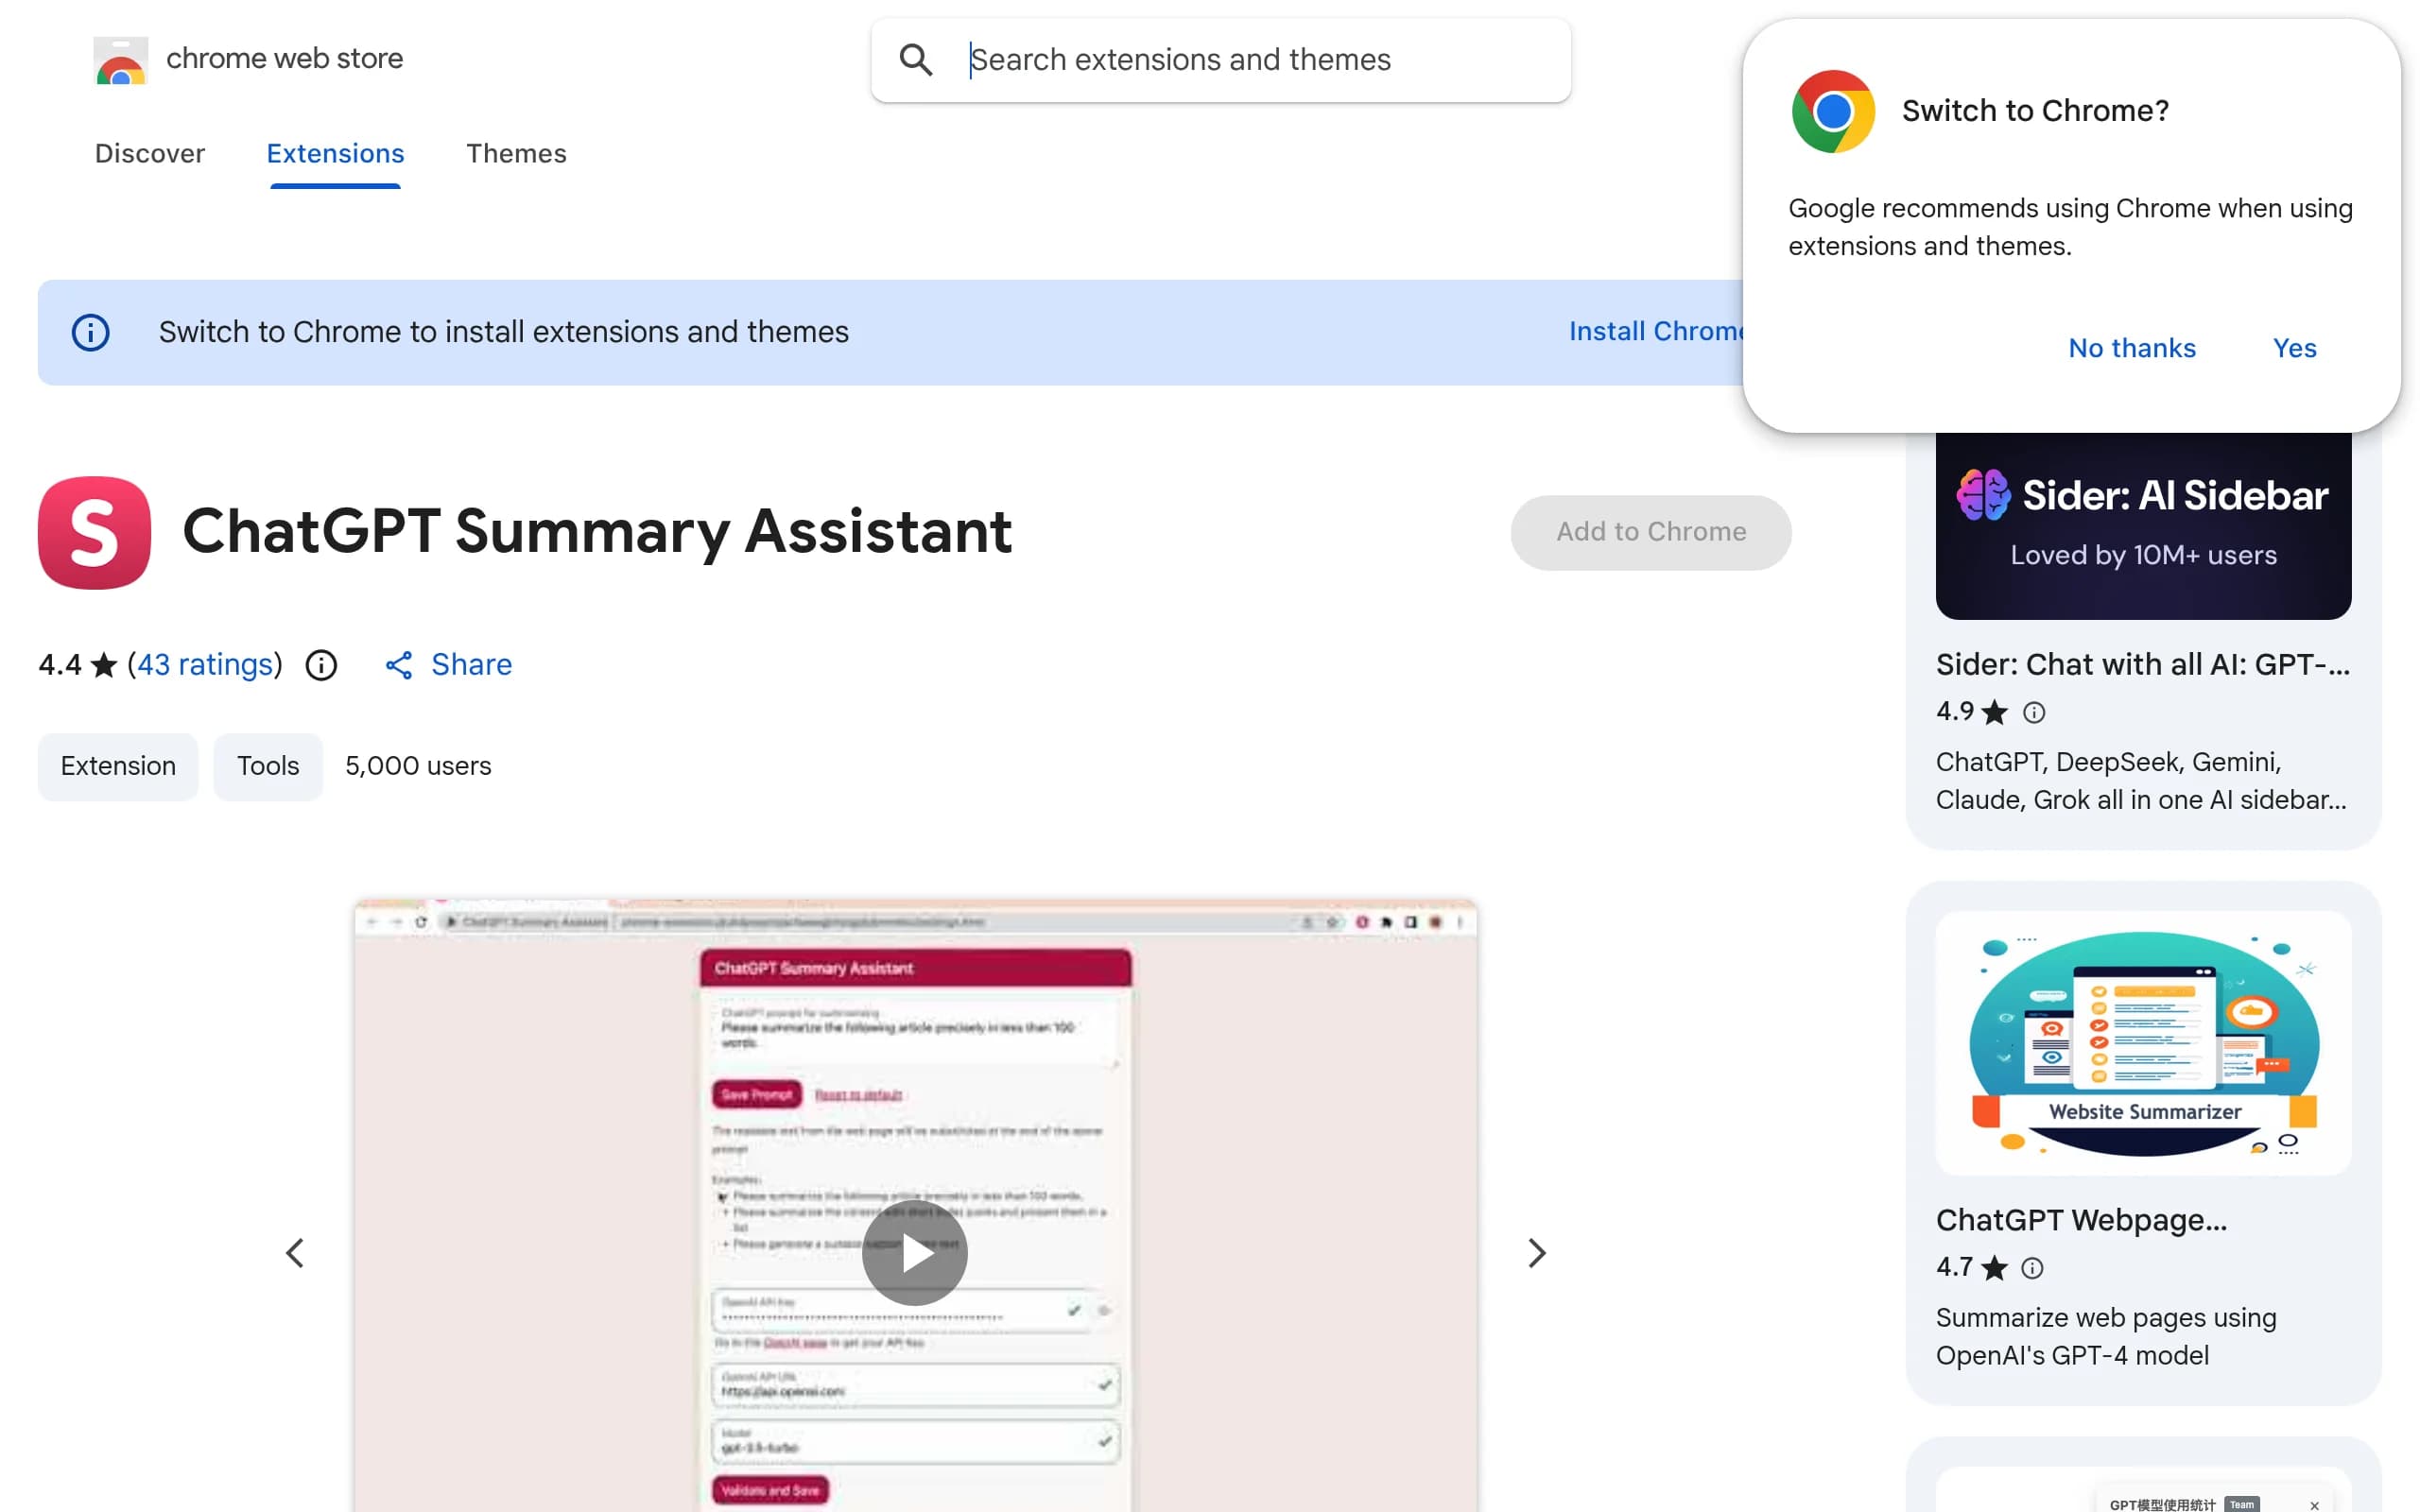Open Sider: Chat with all AI title

pos(2143,664)
